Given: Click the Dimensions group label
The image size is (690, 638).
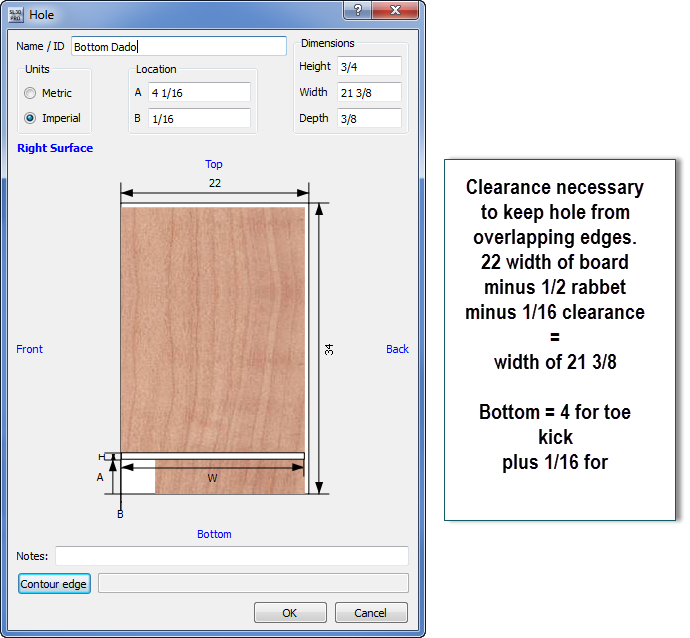Looking at the screenshot, I should pos(327,43).
